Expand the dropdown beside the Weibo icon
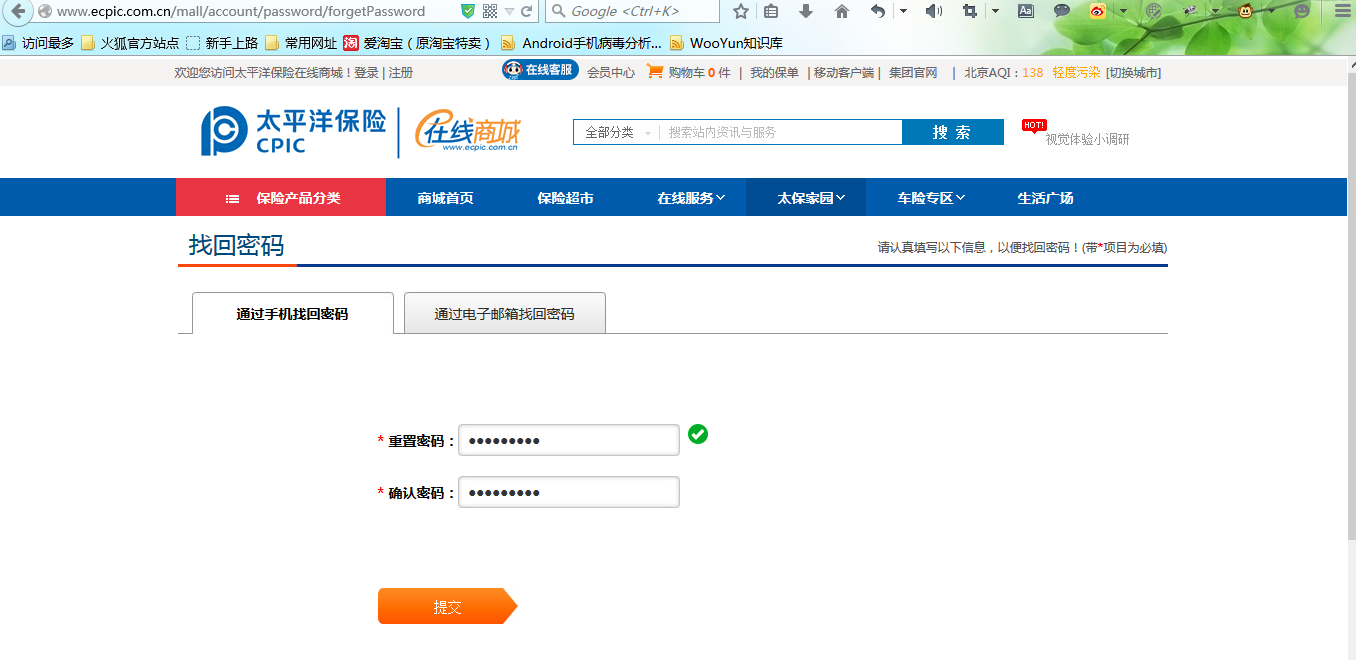Viewport: 1356px width, 660px height. (1123, 11)
